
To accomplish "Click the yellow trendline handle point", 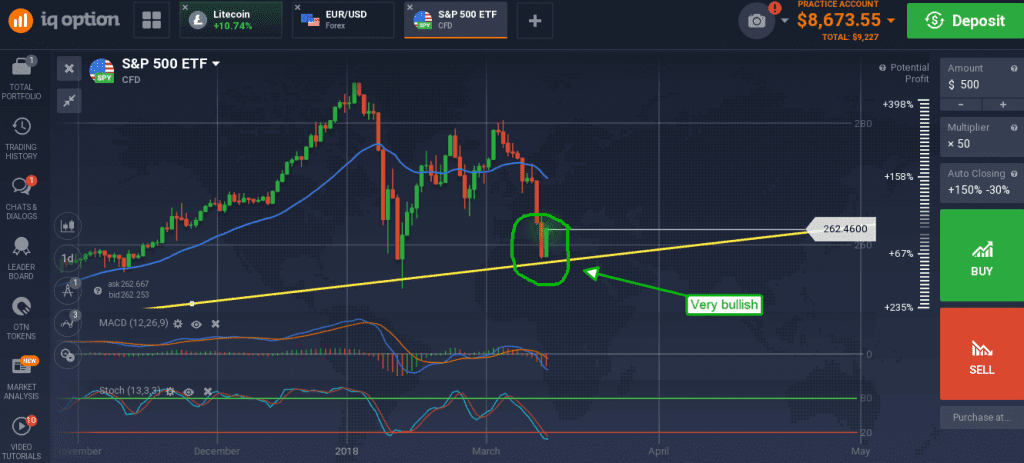I will point(192,304).
